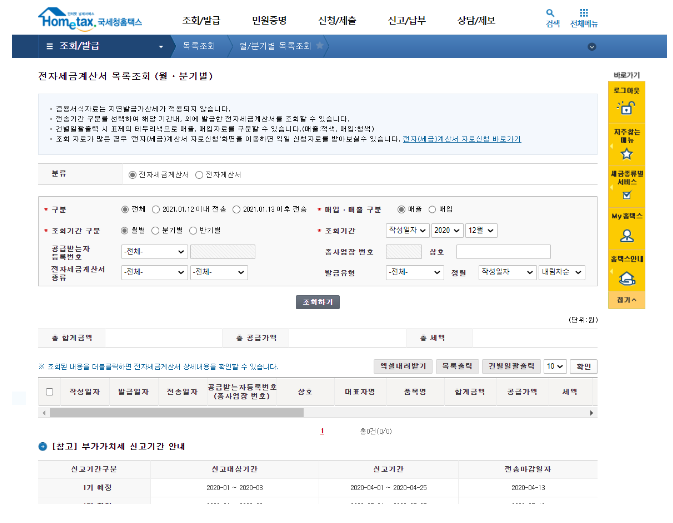Select the 전체 radio under 구분

(124, 209)
